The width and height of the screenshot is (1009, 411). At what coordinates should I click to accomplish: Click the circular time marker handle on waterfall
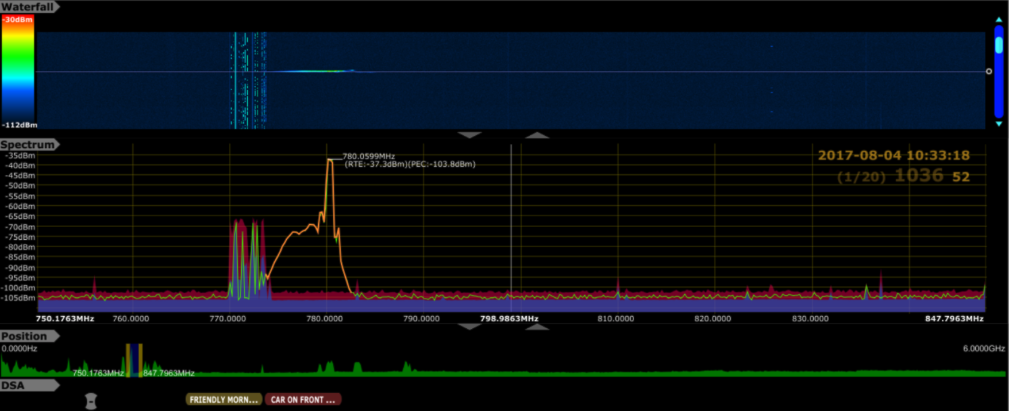tap(989, 71)
